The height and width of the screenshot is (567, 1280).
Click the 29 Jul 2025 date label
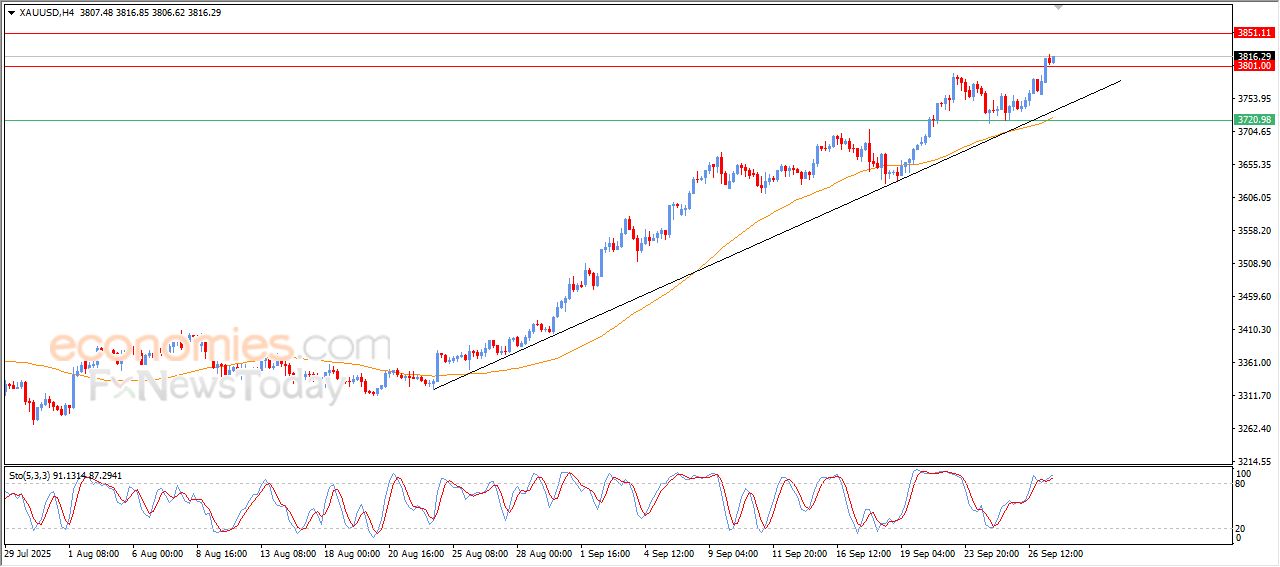tap(27, 552)
